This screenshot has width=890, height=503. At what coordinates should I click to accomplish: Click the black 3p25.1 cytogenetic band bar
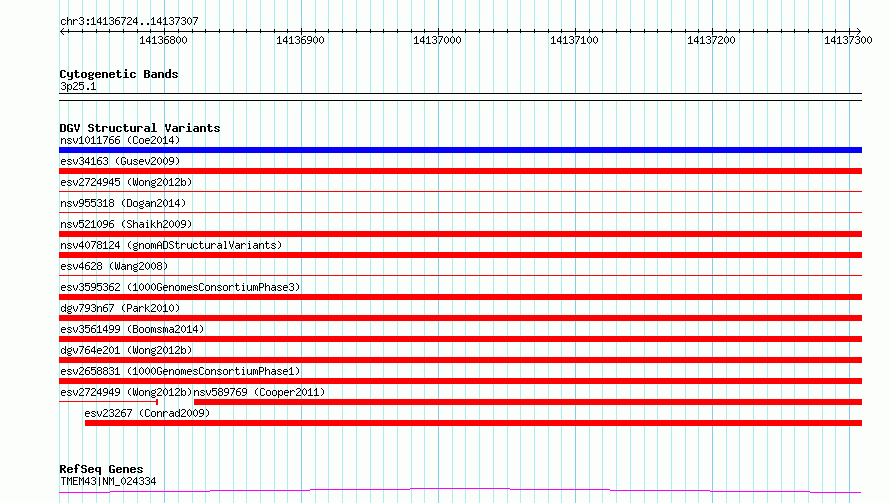pyautogui.click(x=460, y=97)
